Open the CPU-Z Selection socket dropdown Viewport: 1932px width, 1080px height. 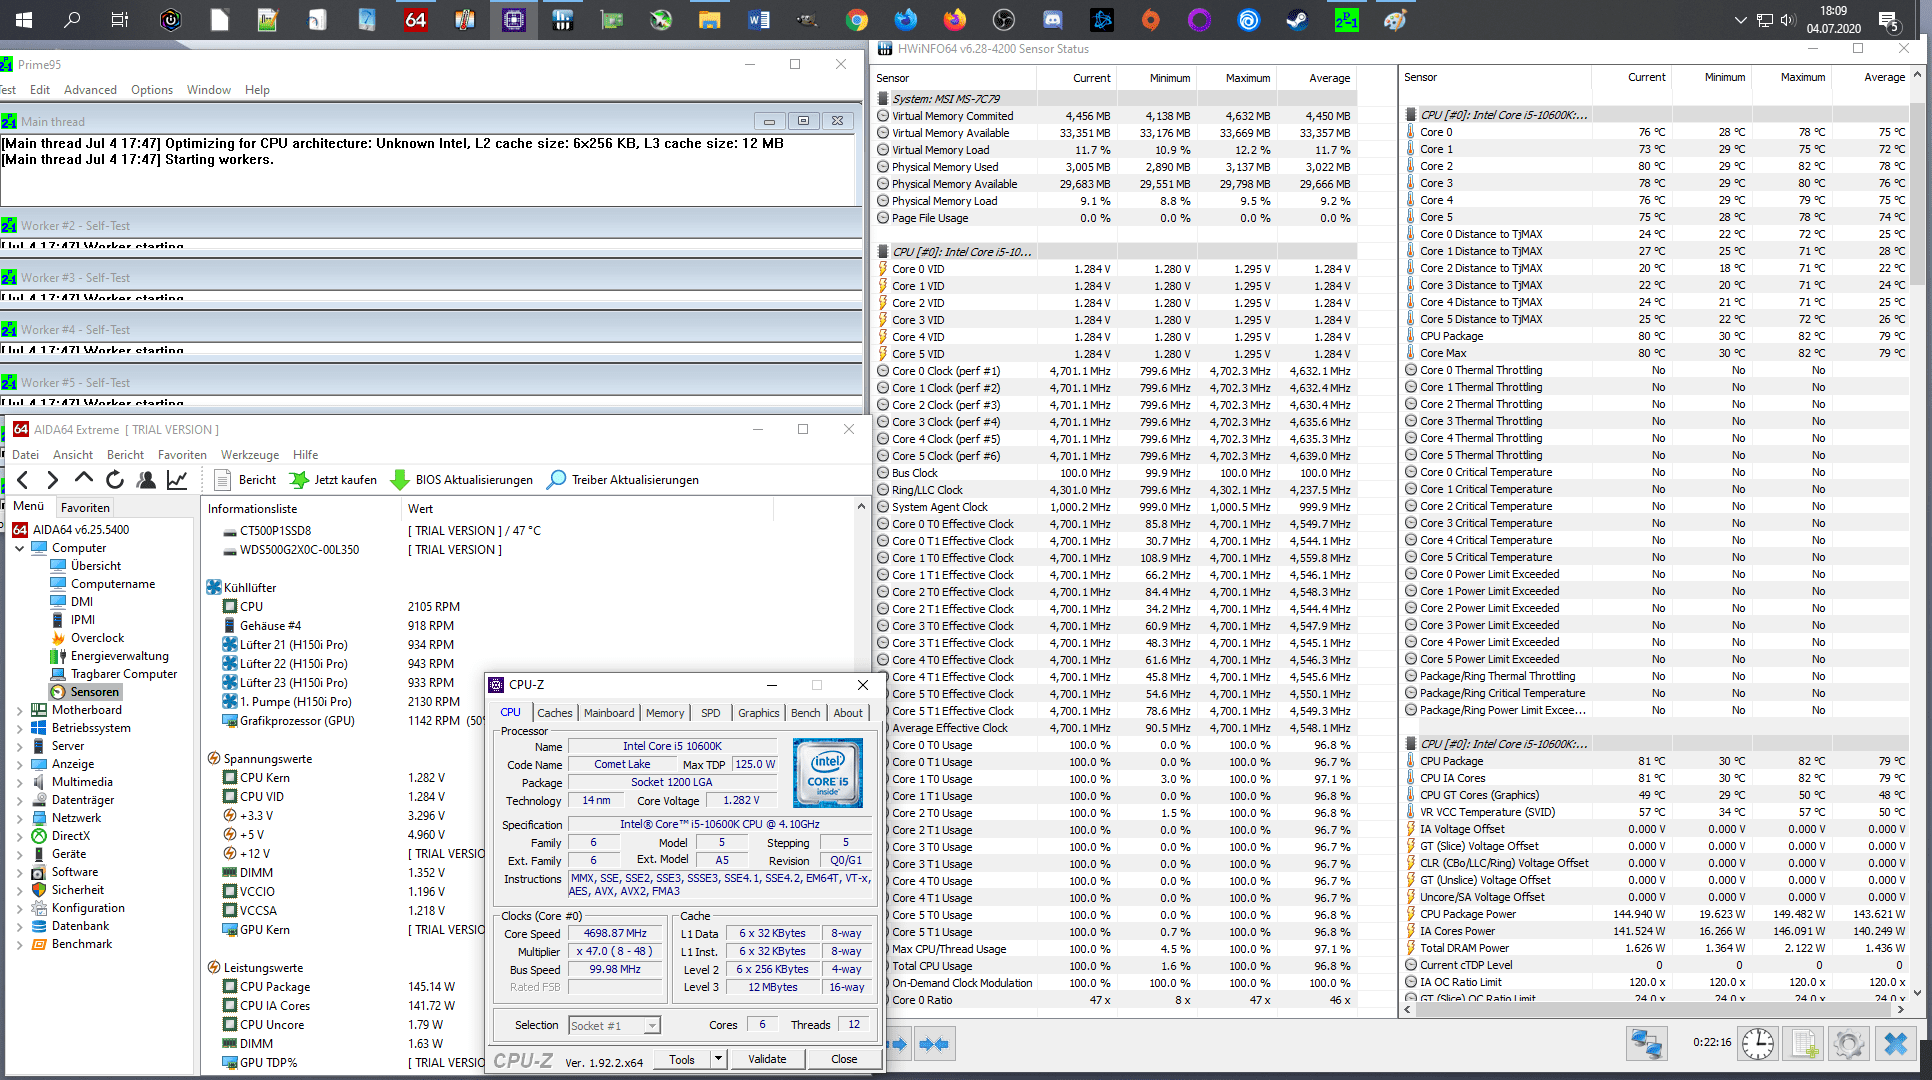pyautogui.click(x=652, y=1026)
